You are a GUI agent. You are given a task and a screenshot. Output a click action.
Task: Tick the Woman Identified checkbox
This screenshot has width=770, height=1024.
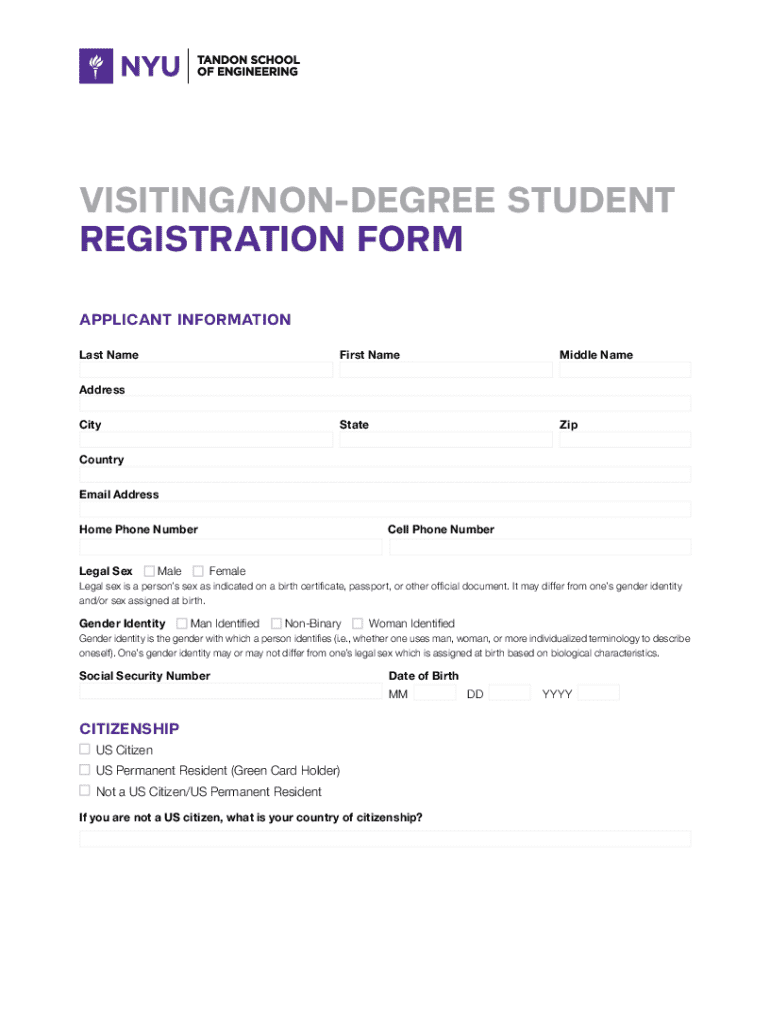point(359,623)
